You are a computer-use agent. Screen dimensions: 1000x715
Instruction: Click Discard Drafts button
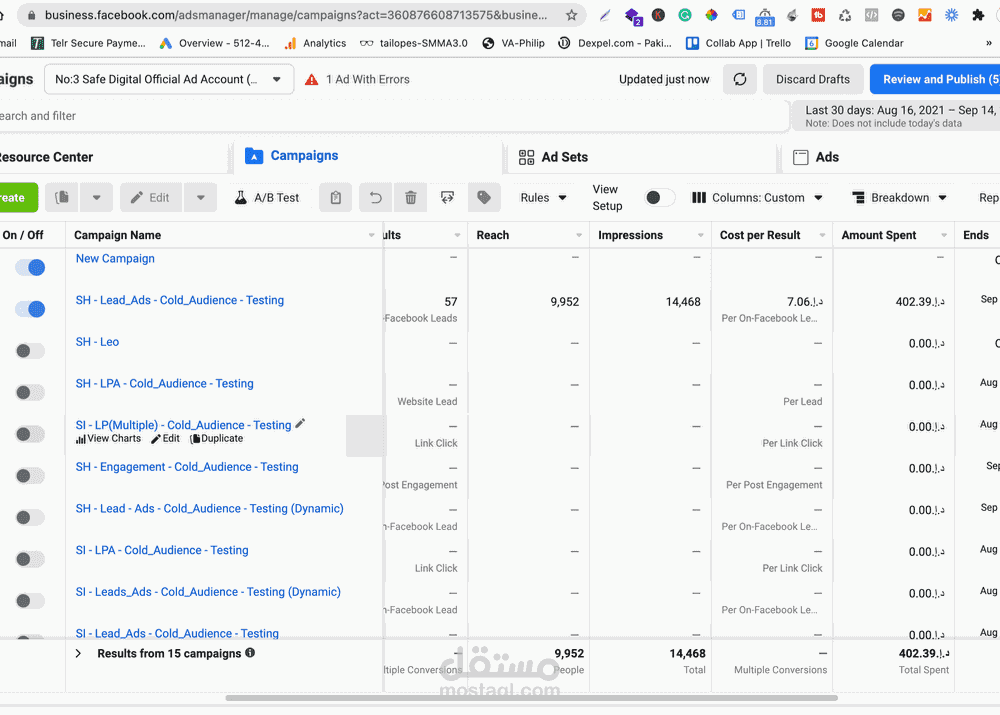pyautogui.click(x=813, y=79)
